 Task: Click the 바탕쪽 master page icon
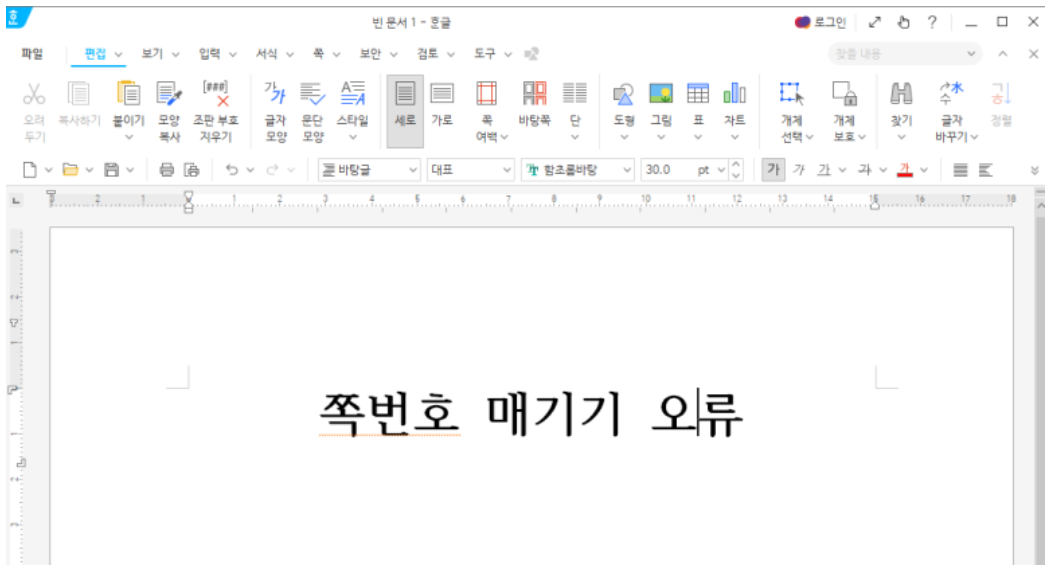[534, 95]
